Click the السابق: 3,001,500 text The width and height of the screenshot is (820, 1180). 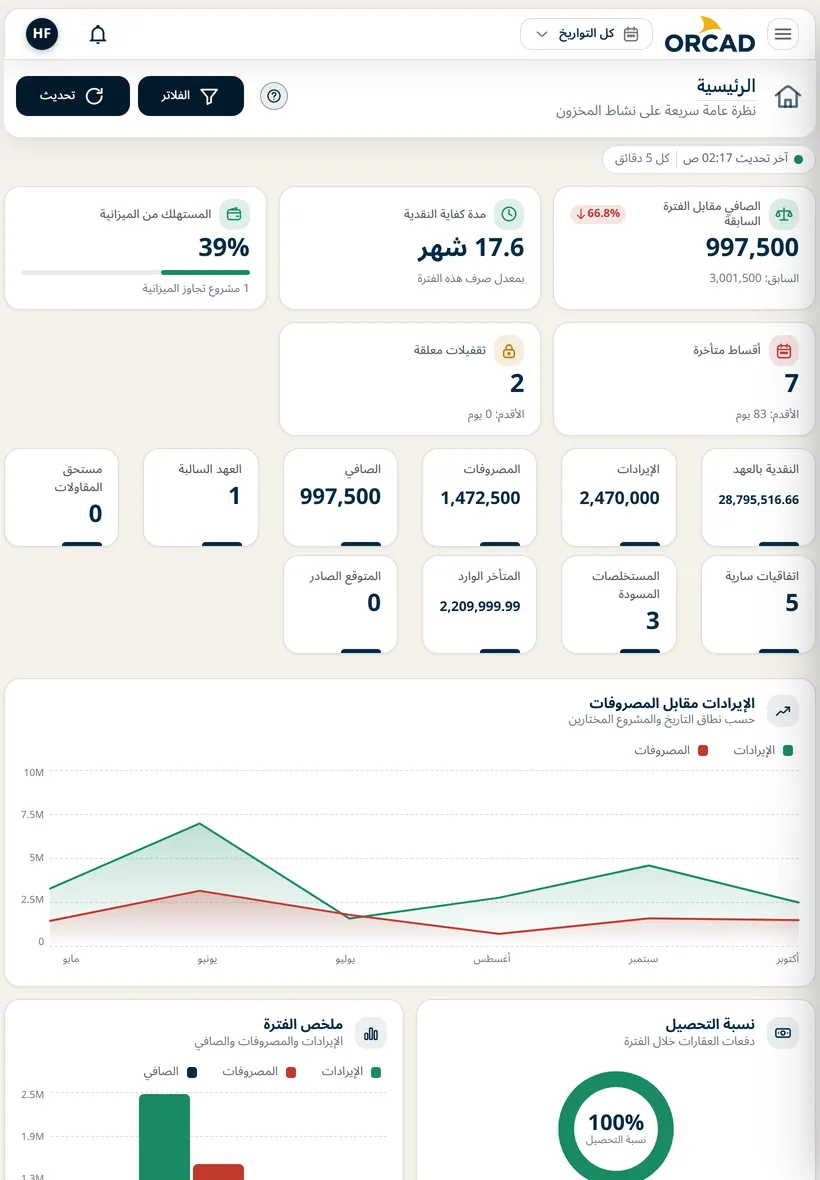(x=754, y=278)
